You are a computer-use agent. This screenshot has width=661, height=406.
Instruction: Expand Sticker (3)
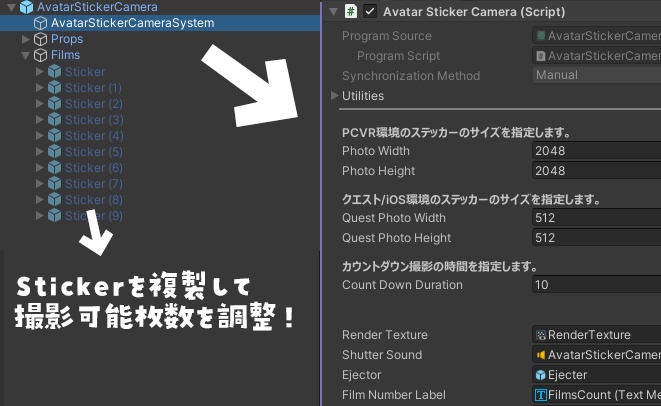40,119
